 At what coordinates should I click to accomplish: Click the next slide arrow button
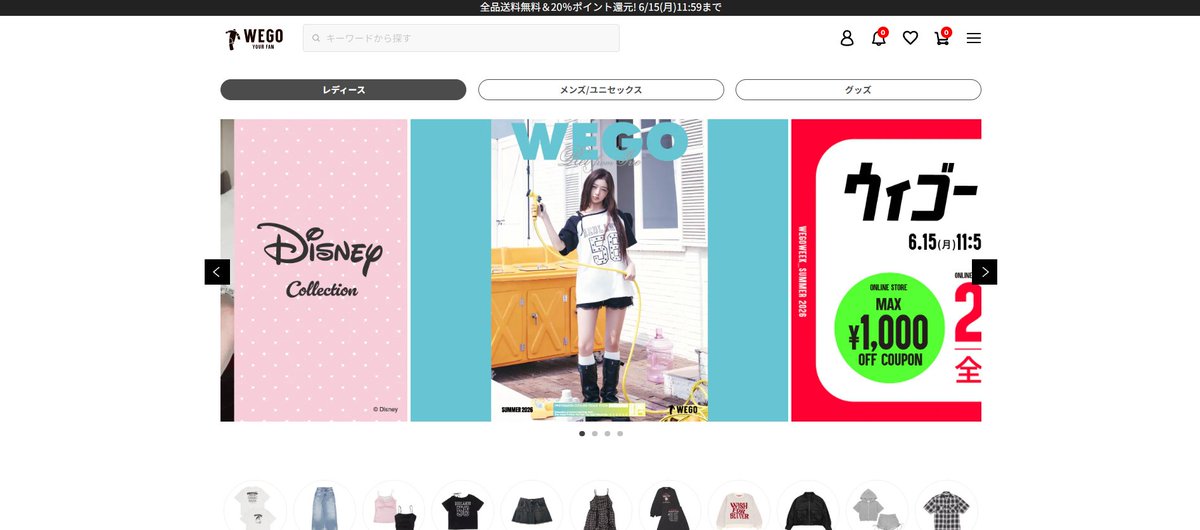click(x=984, y=272)
